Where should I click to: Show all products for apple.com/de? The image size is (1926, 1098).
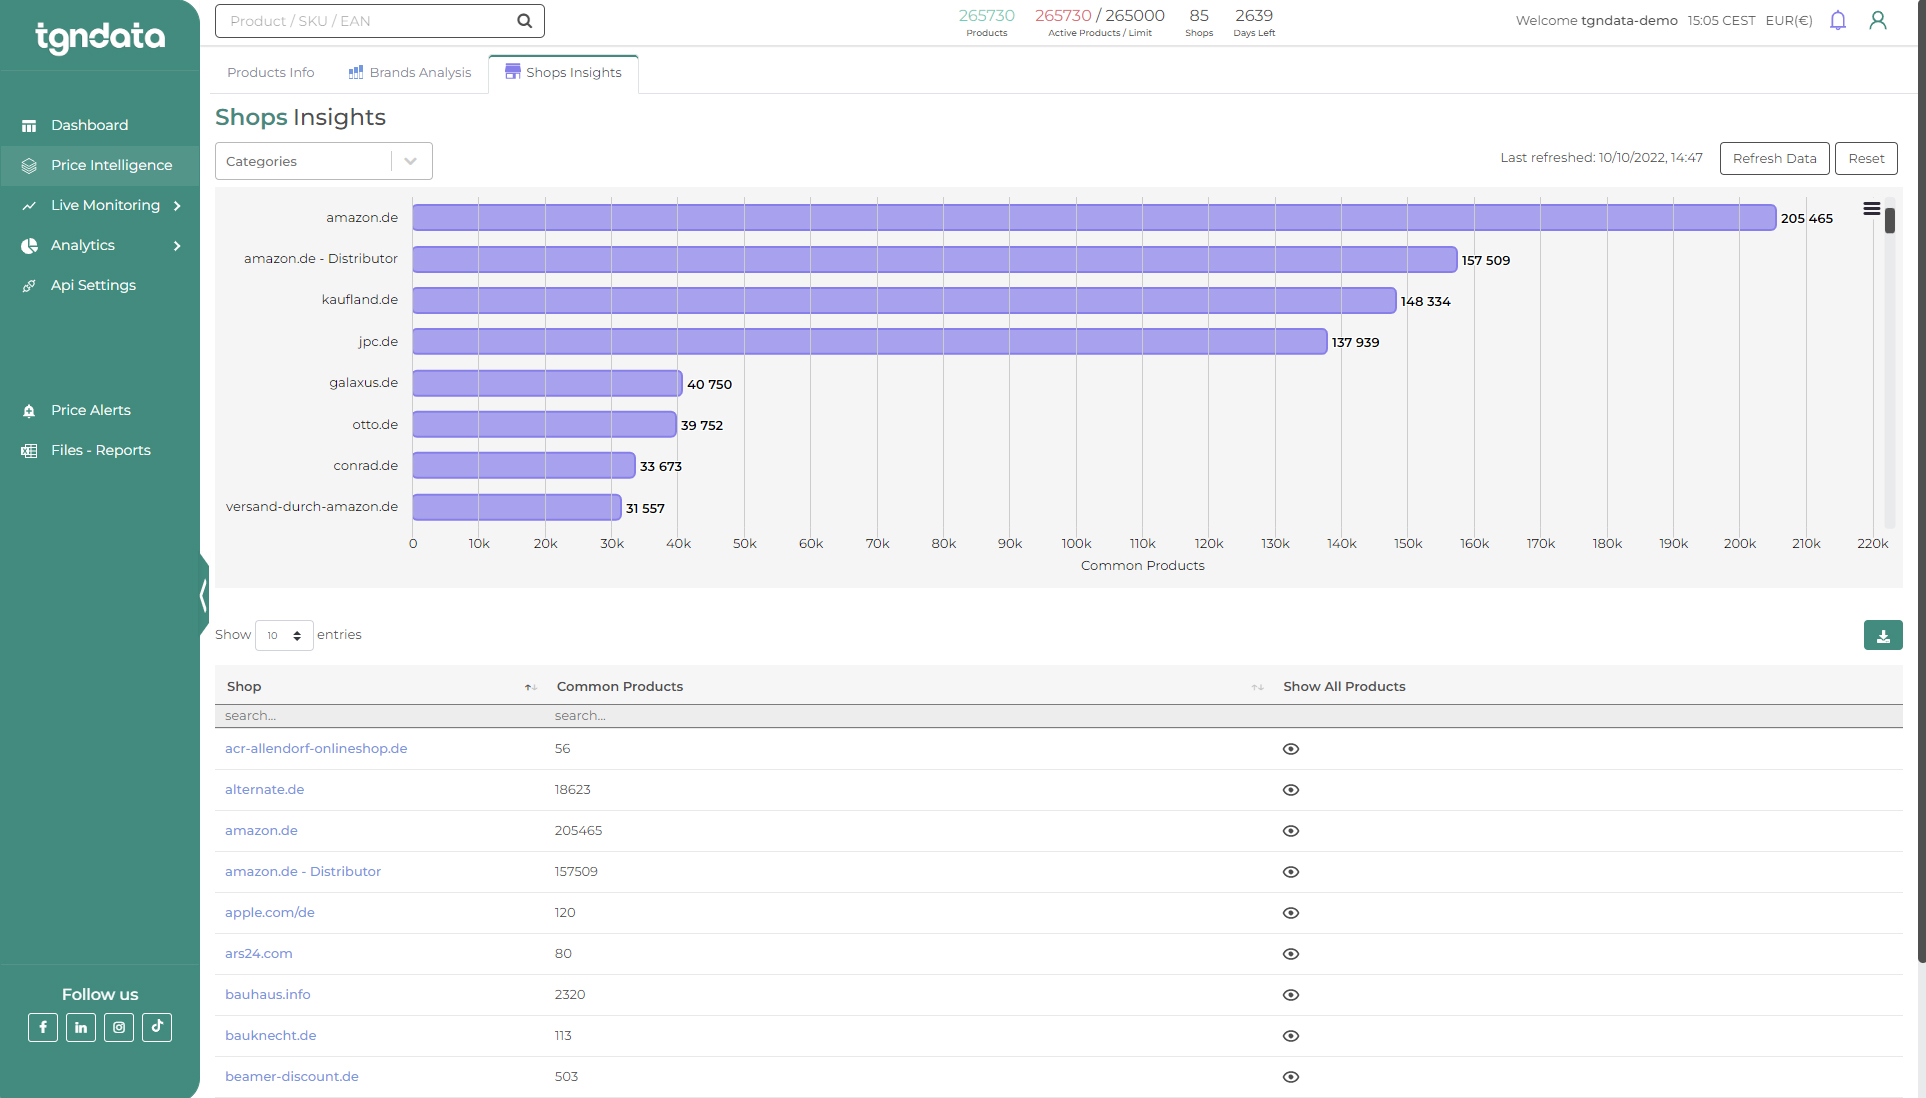point(1291,913)
